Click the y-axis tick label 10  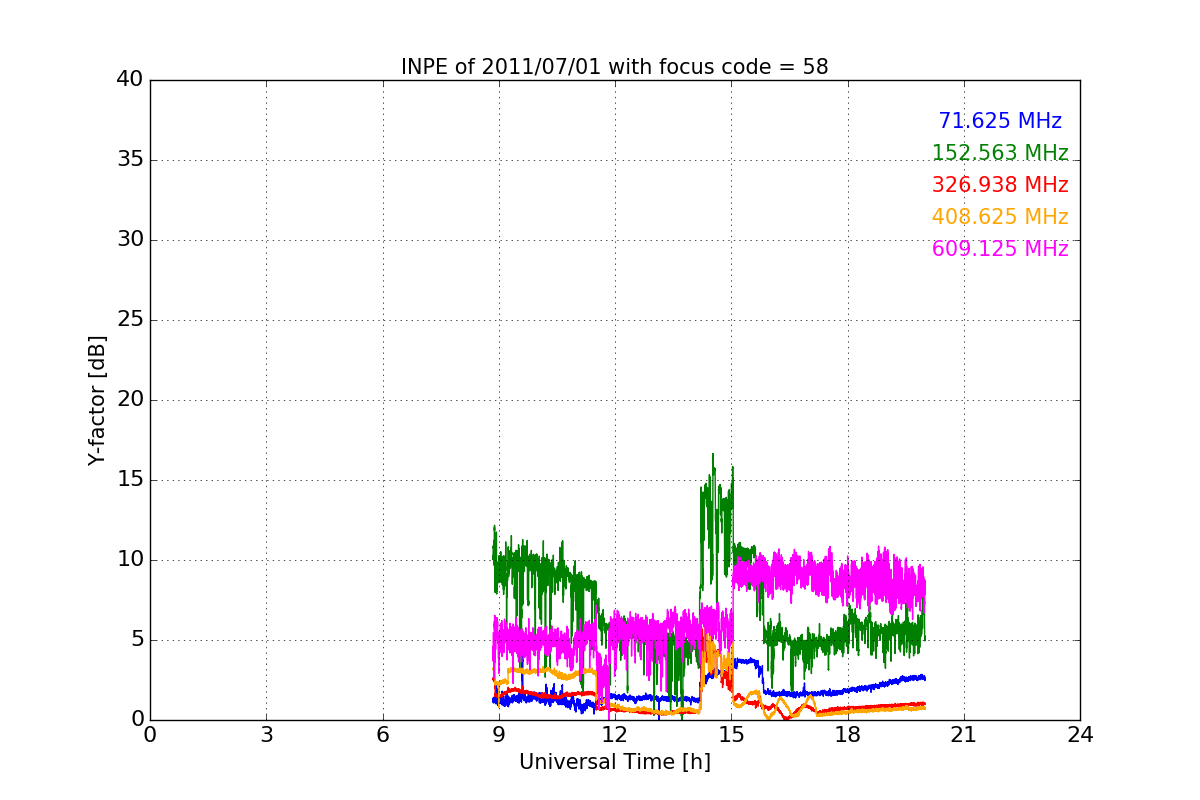point(130,560)
